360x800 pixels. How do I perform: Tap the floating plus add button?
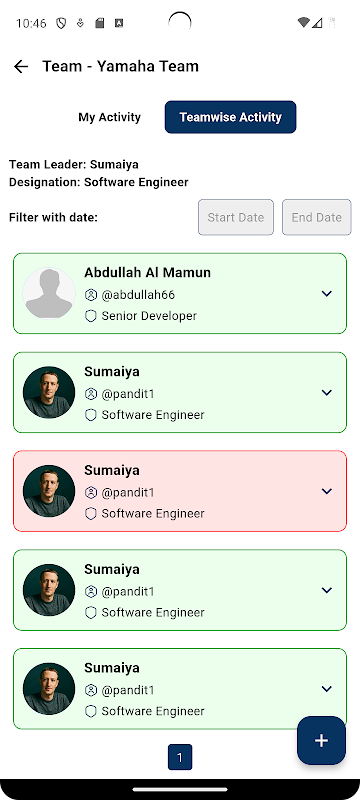tap(321, 740)
